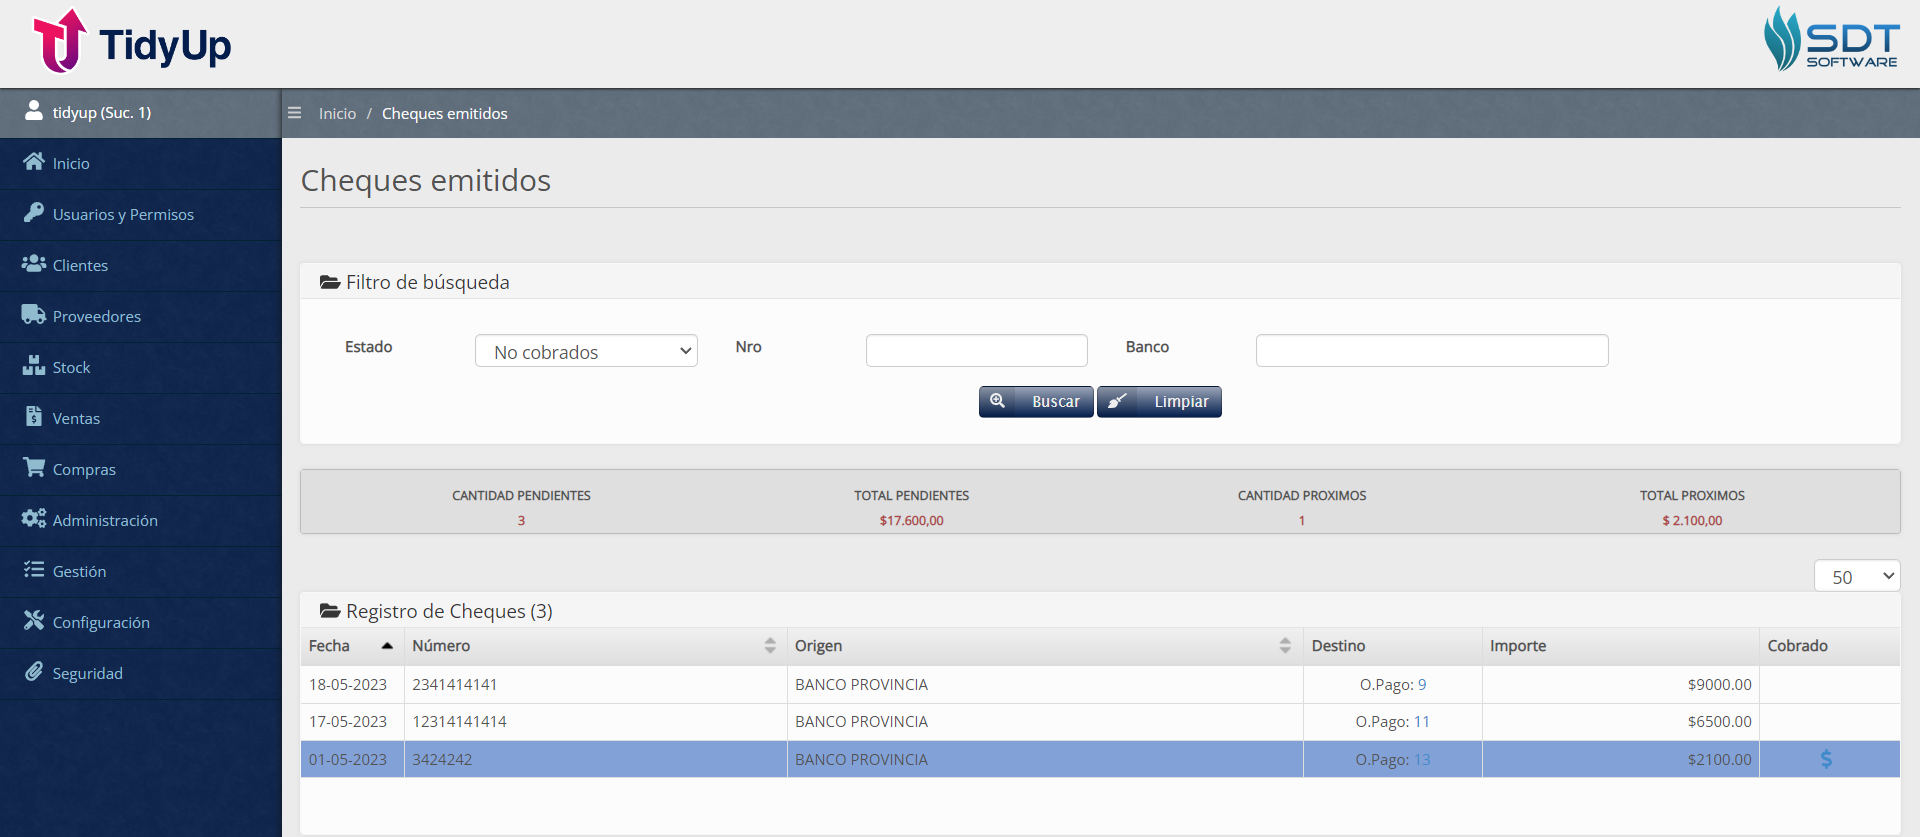Screen dimensions: 1920x837
Task: Click the truck icon for Proveedores
Action: click(34, 314)
